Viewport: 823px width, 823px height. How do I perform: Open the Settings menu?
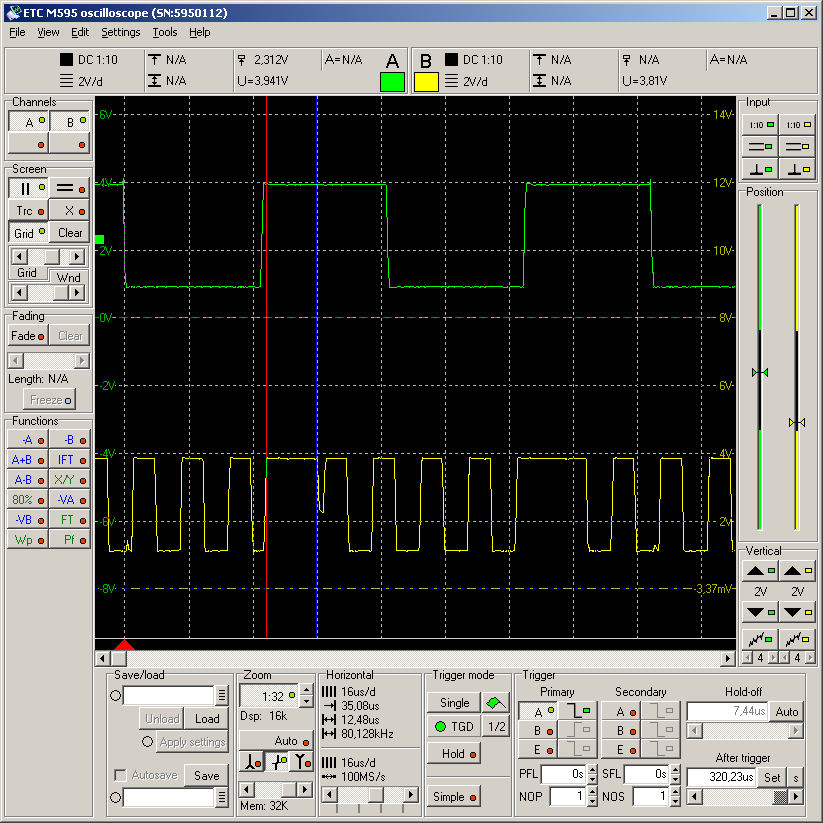pos(120,32)
